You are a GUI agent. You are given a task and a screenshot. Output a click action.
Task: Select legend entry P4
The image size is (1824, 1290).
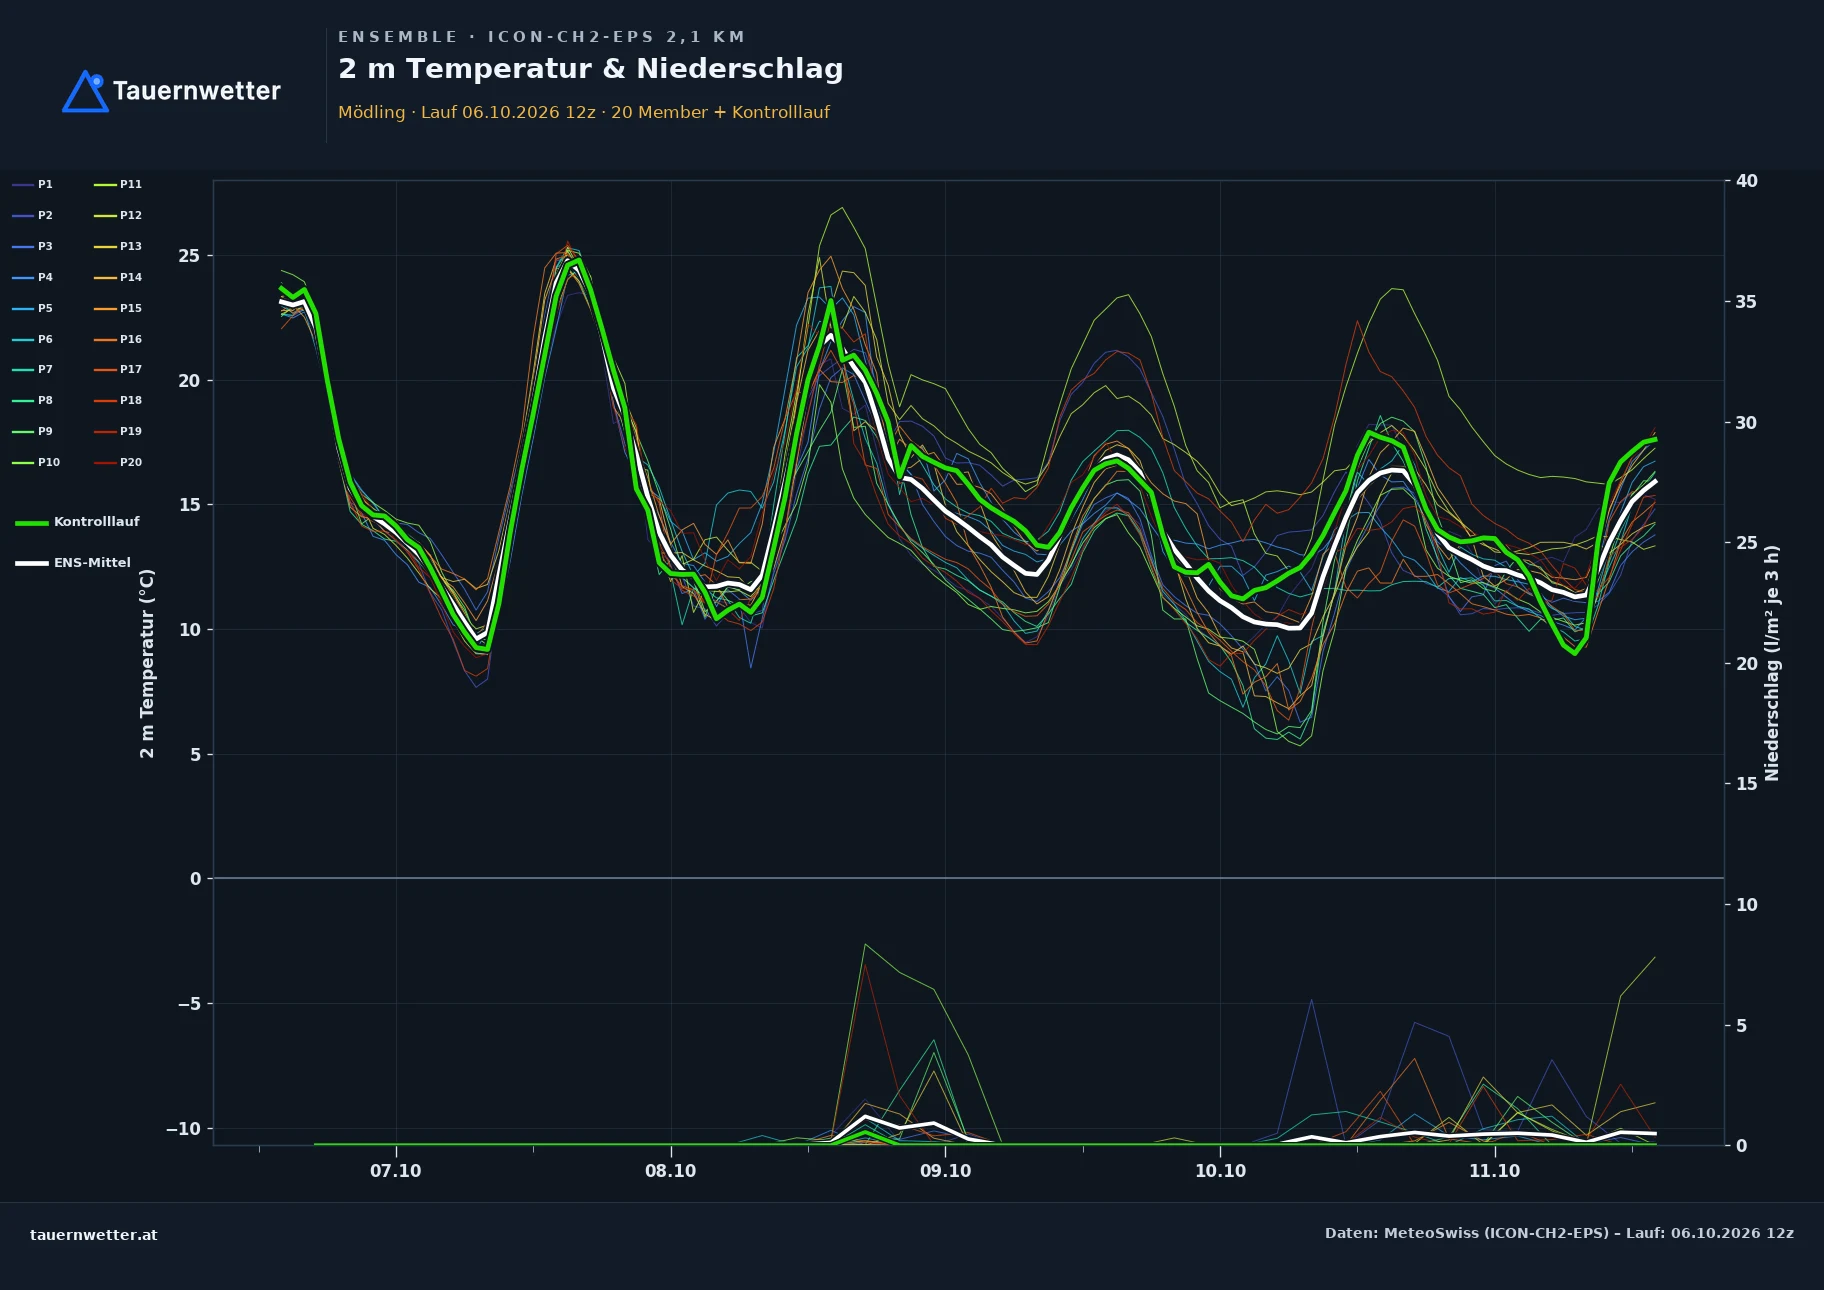[x=33, y=277]
